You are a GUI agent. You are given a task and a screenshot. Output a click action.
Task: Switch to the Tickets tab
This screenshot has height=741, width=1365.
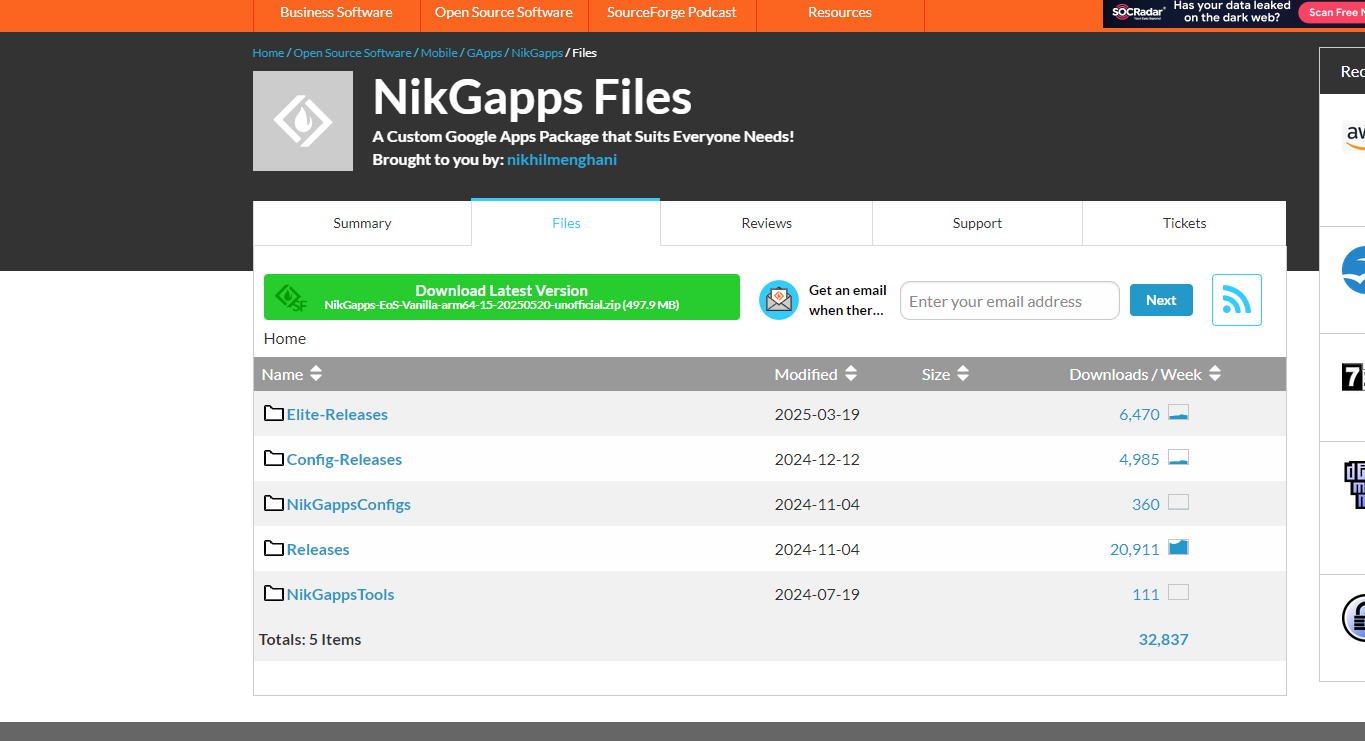point(1184,223)
